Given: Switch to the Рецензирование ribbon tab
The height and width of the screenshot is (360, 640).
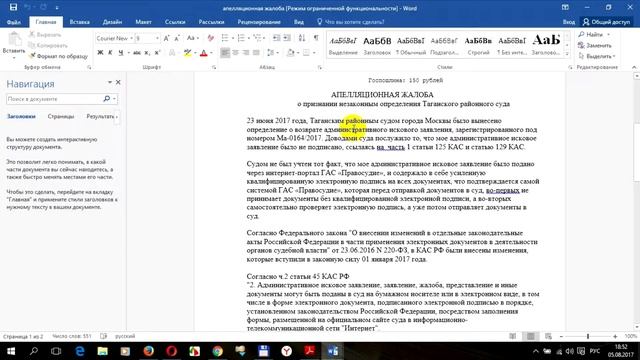Looking at the screenshot, I should pos(259,22).
